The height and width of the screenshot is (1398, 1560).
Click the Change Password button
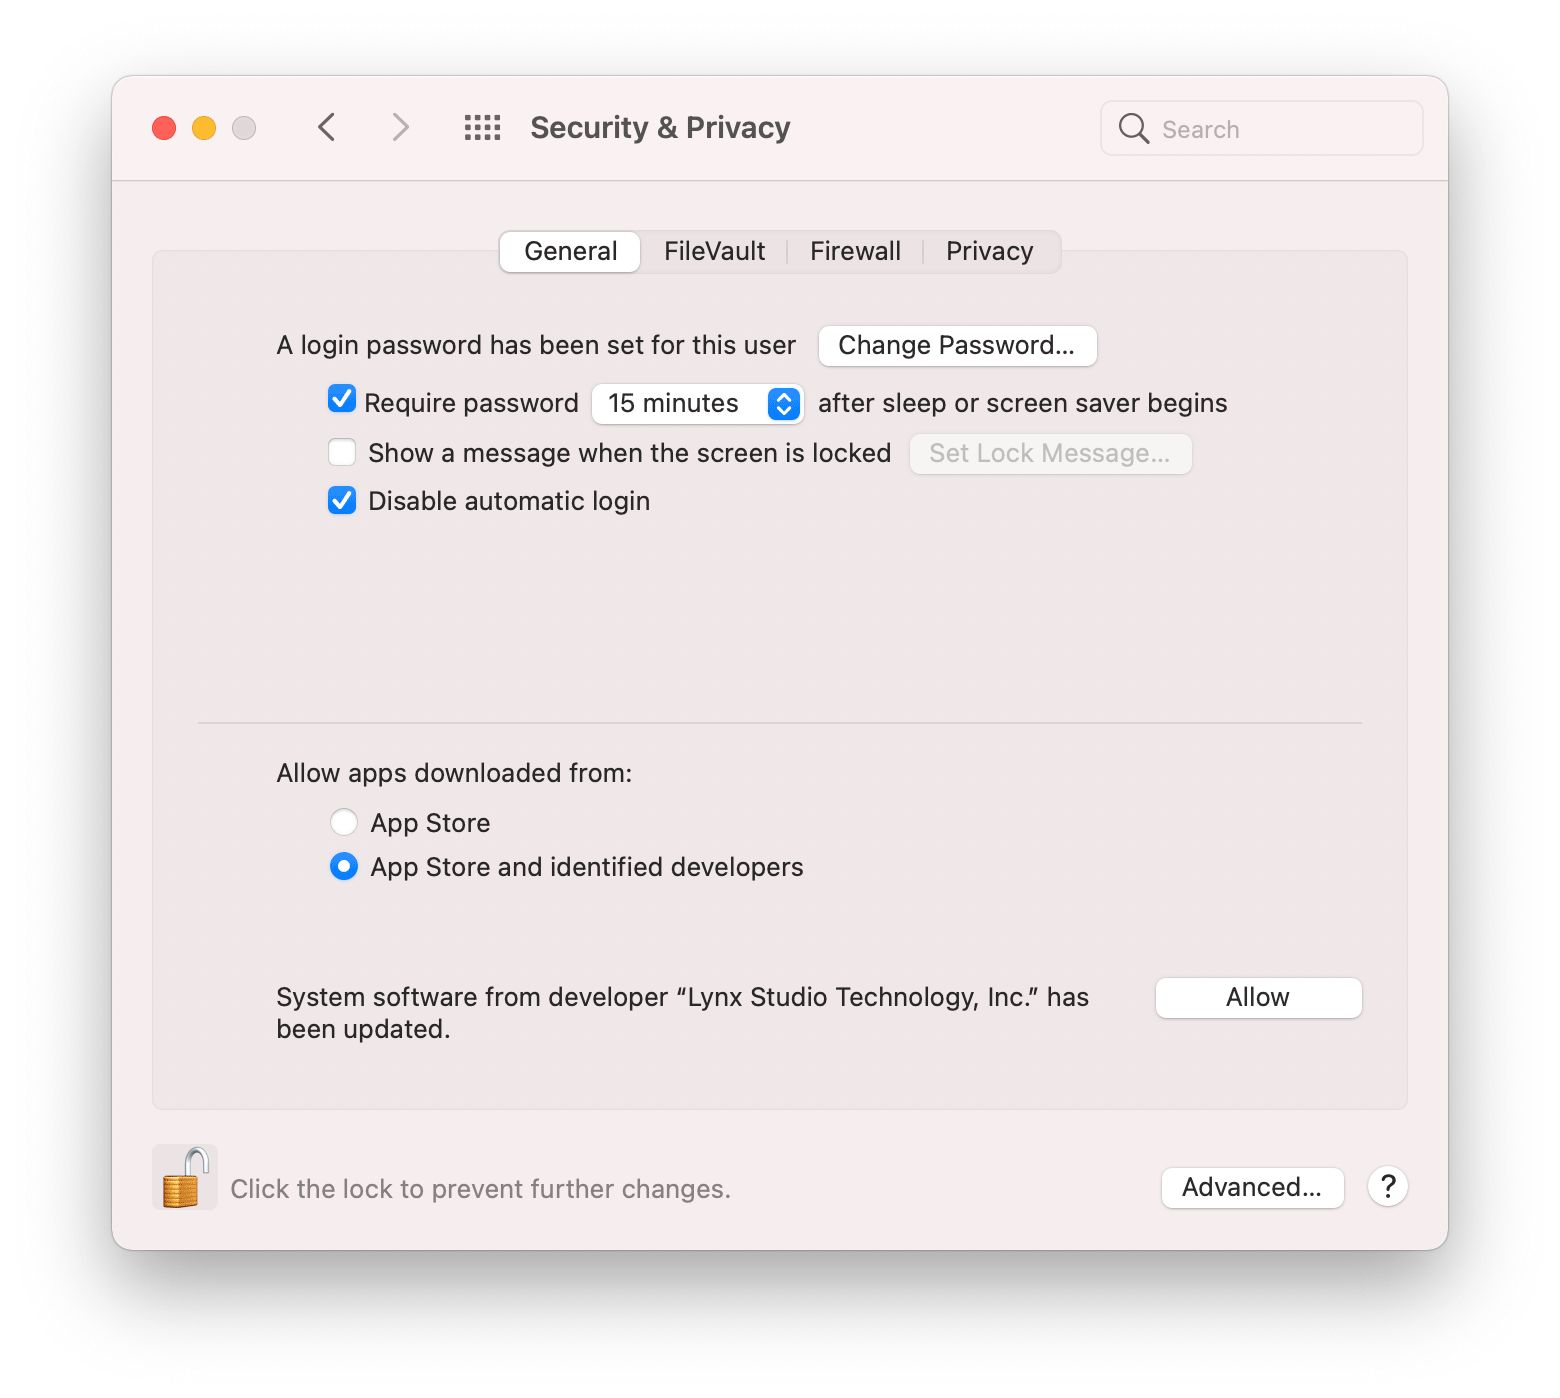[x=957, y=345]
